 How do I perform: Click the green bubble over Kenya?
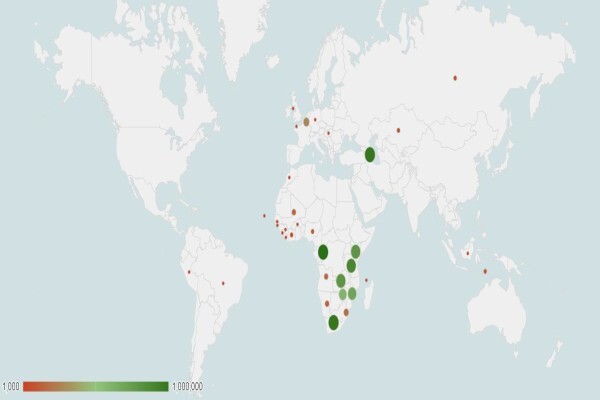355,252
